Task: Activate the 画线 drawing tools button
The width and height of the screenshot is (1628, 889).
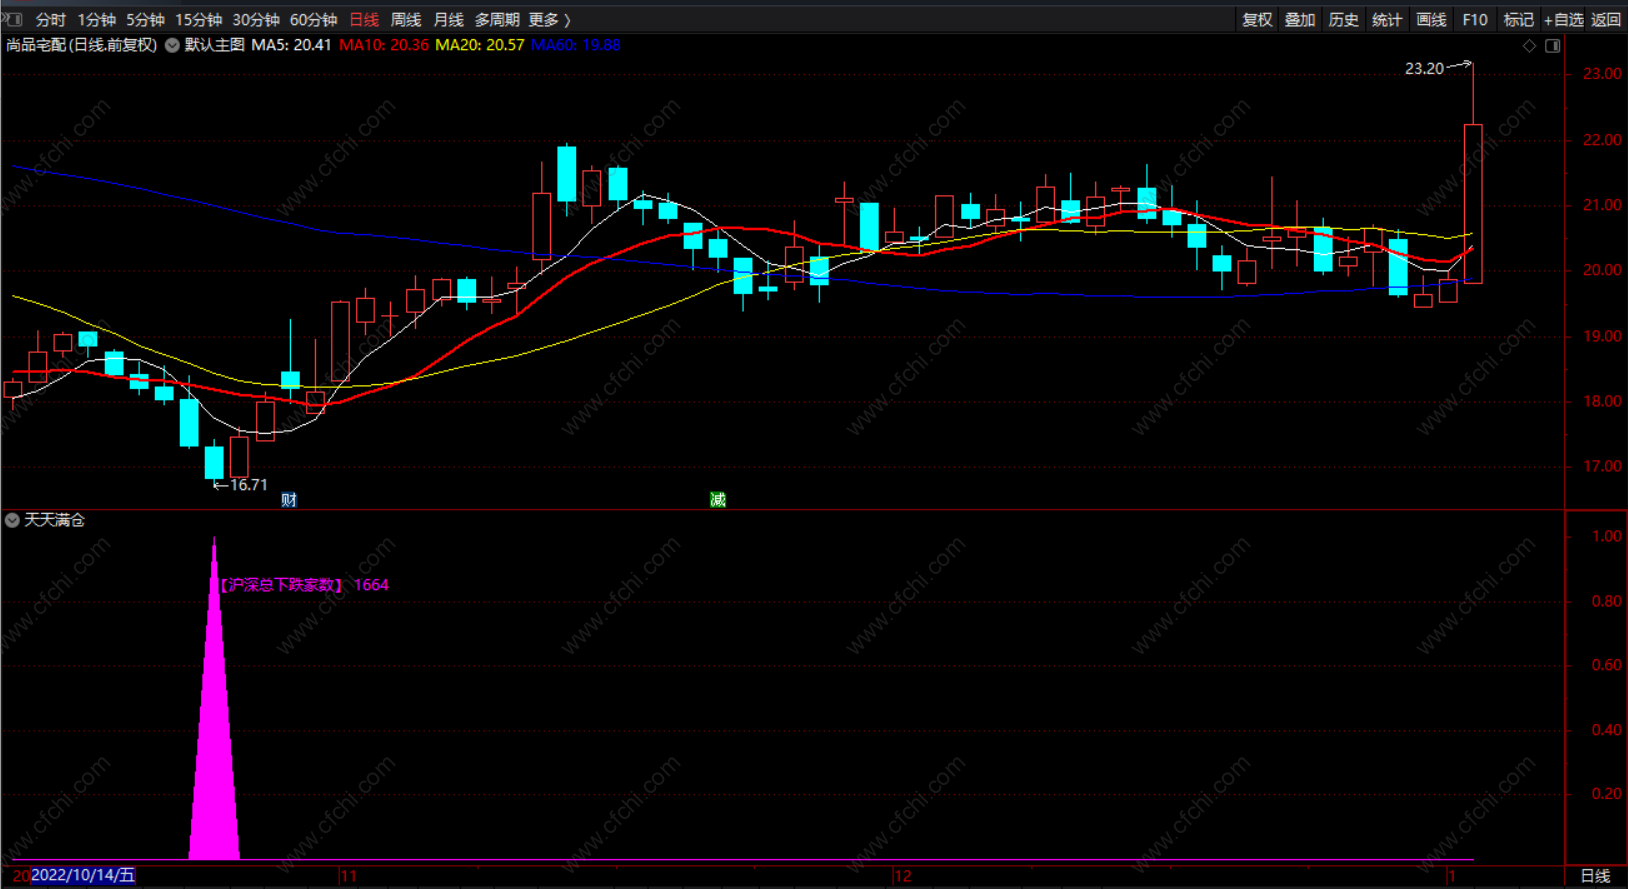Action: tap(1431, 20)
